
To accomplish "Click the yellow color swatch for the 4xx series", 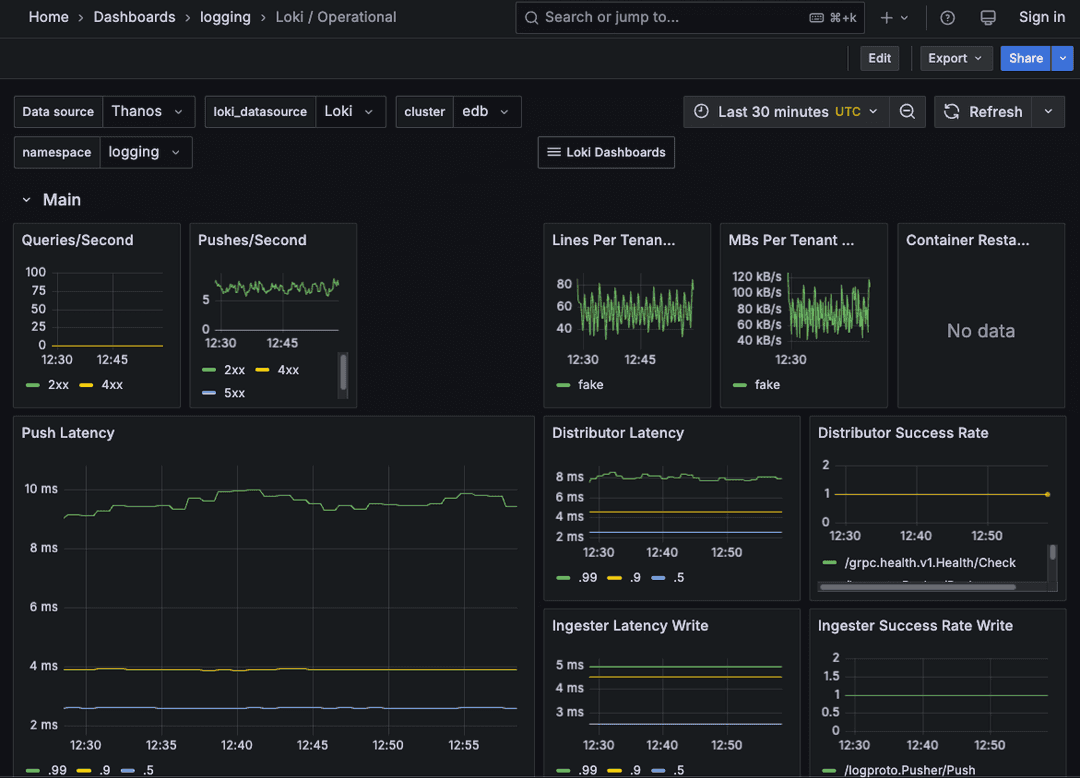I will [x=87, y=384].
